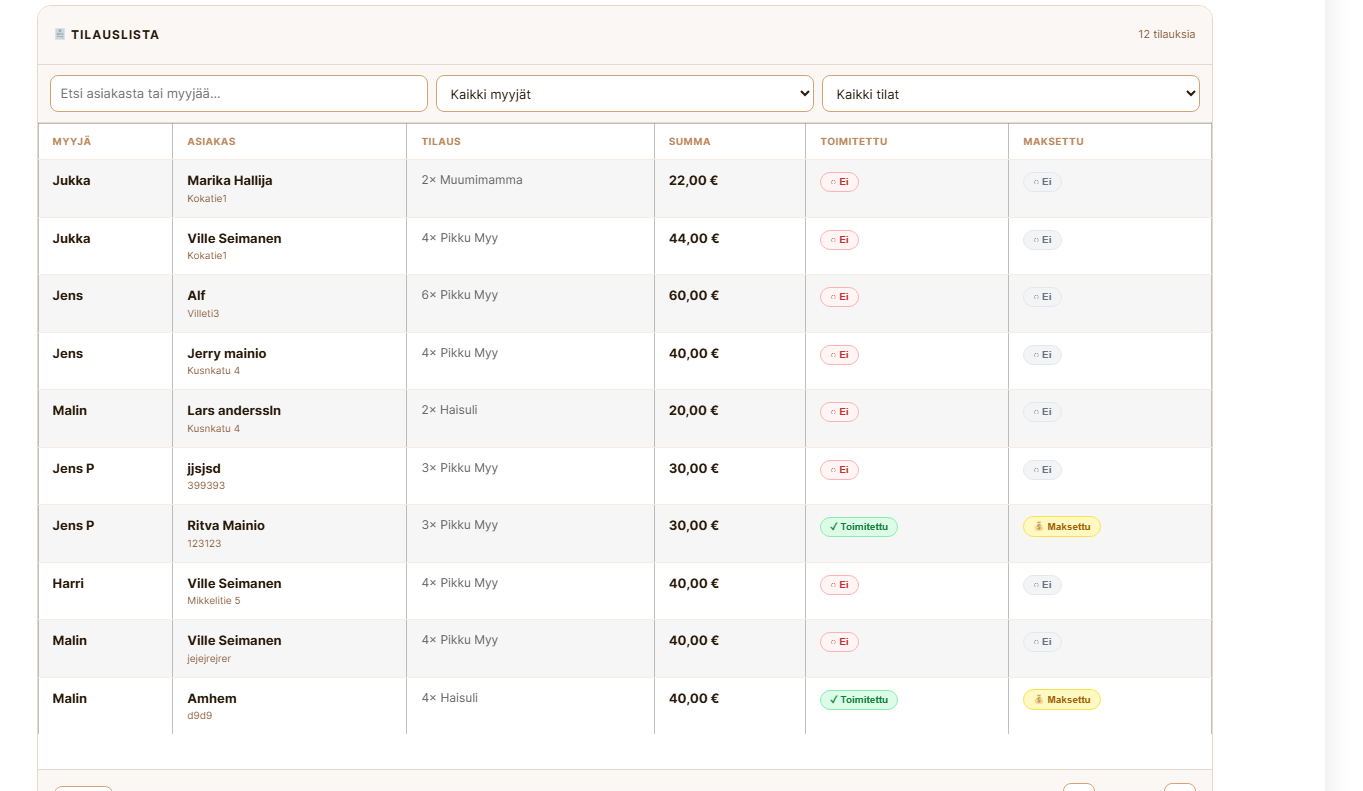The image size is (1363, 791).
Task: Click the 60,00 € sum
Action: (694, 296)
